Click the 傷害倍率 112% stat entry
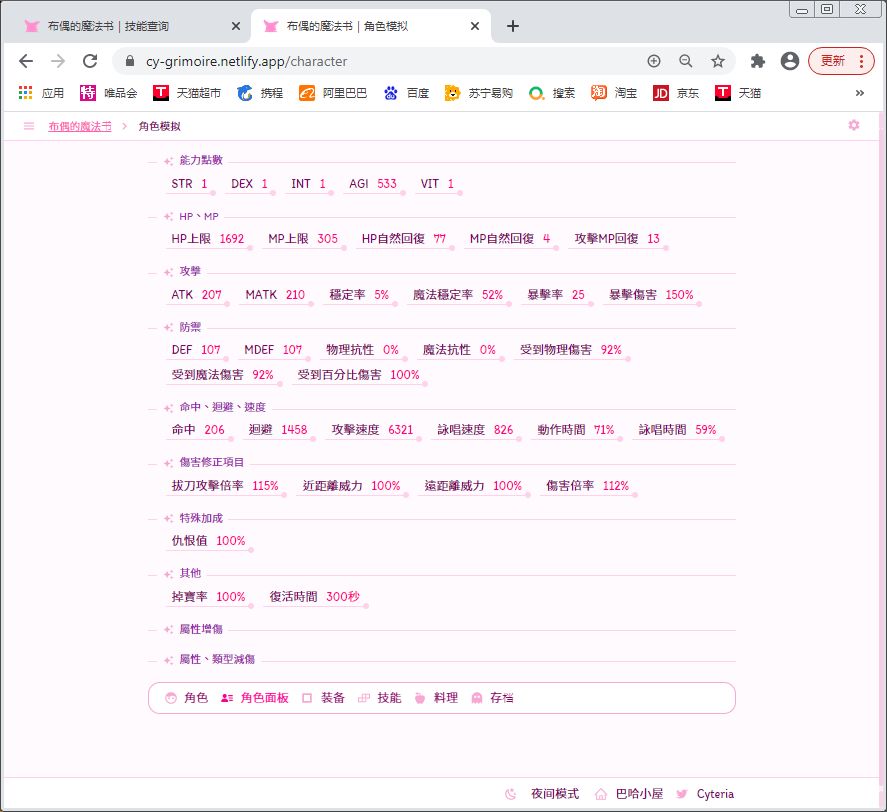 pos(587,486)
